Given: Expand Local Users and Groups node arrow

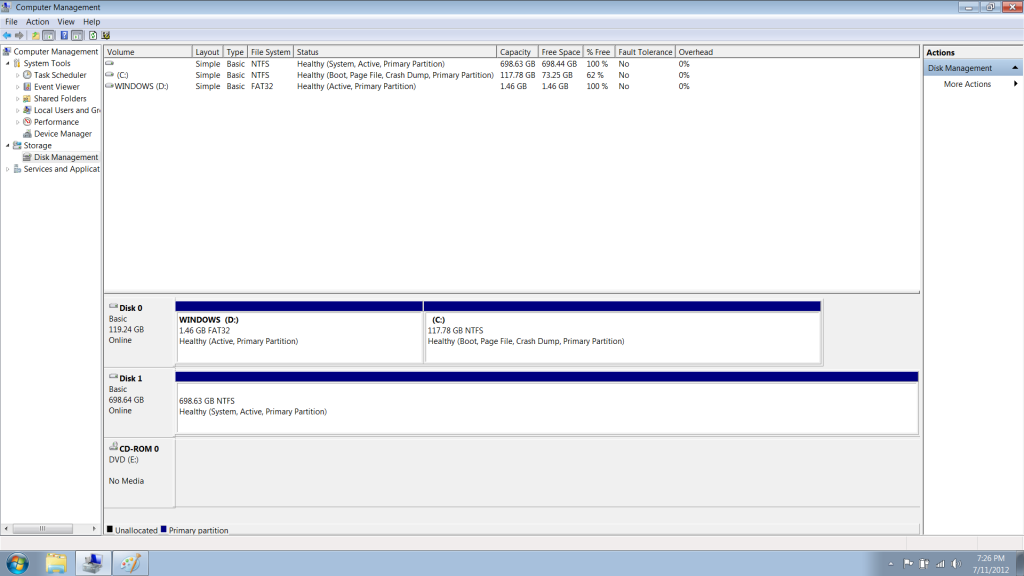Looking at the screenshot, I should [x=18, y=110].
